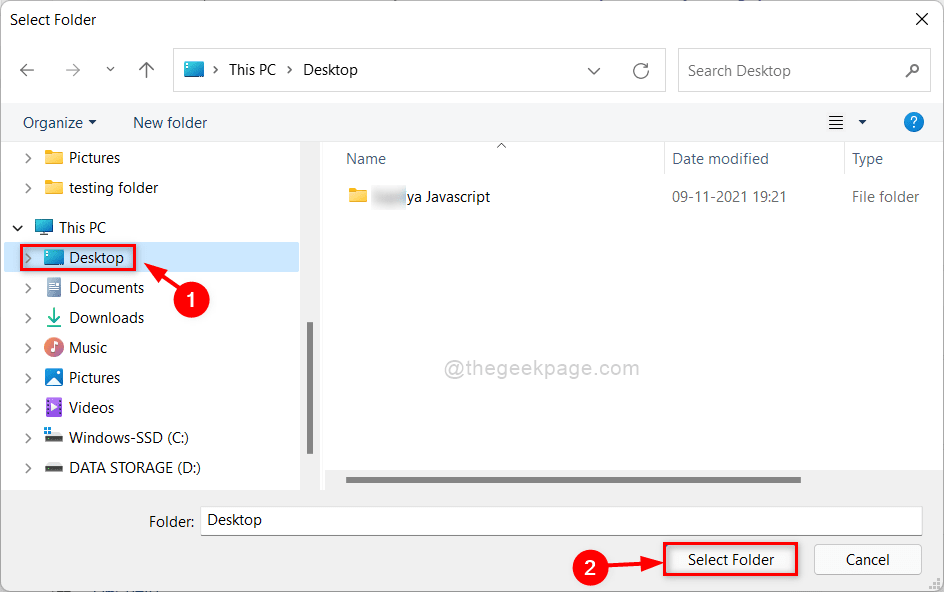The image size is (944, 592).
Task: Select Windows-SSD (C:) drive
Action: [x=128, y=438]
